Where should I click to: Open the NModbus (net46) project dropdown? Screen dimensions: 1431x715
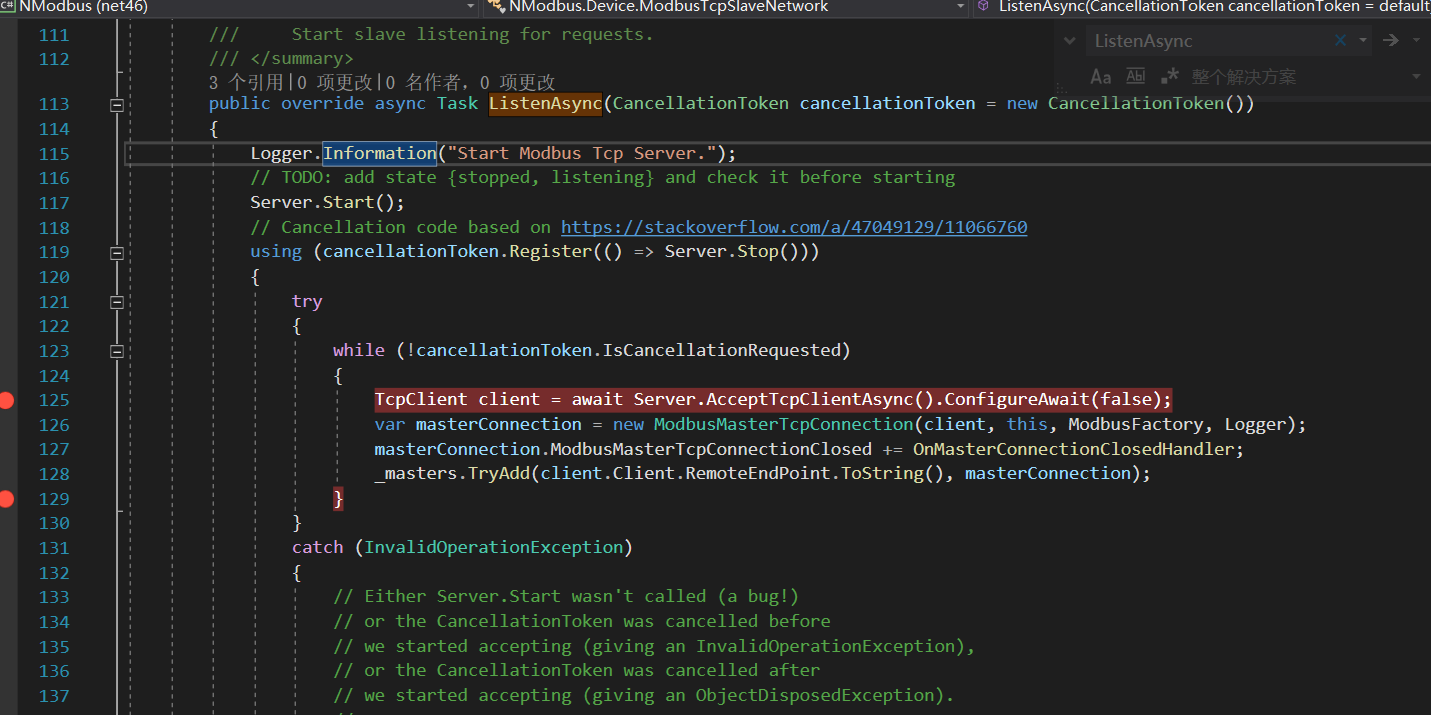tap(471, 6)
